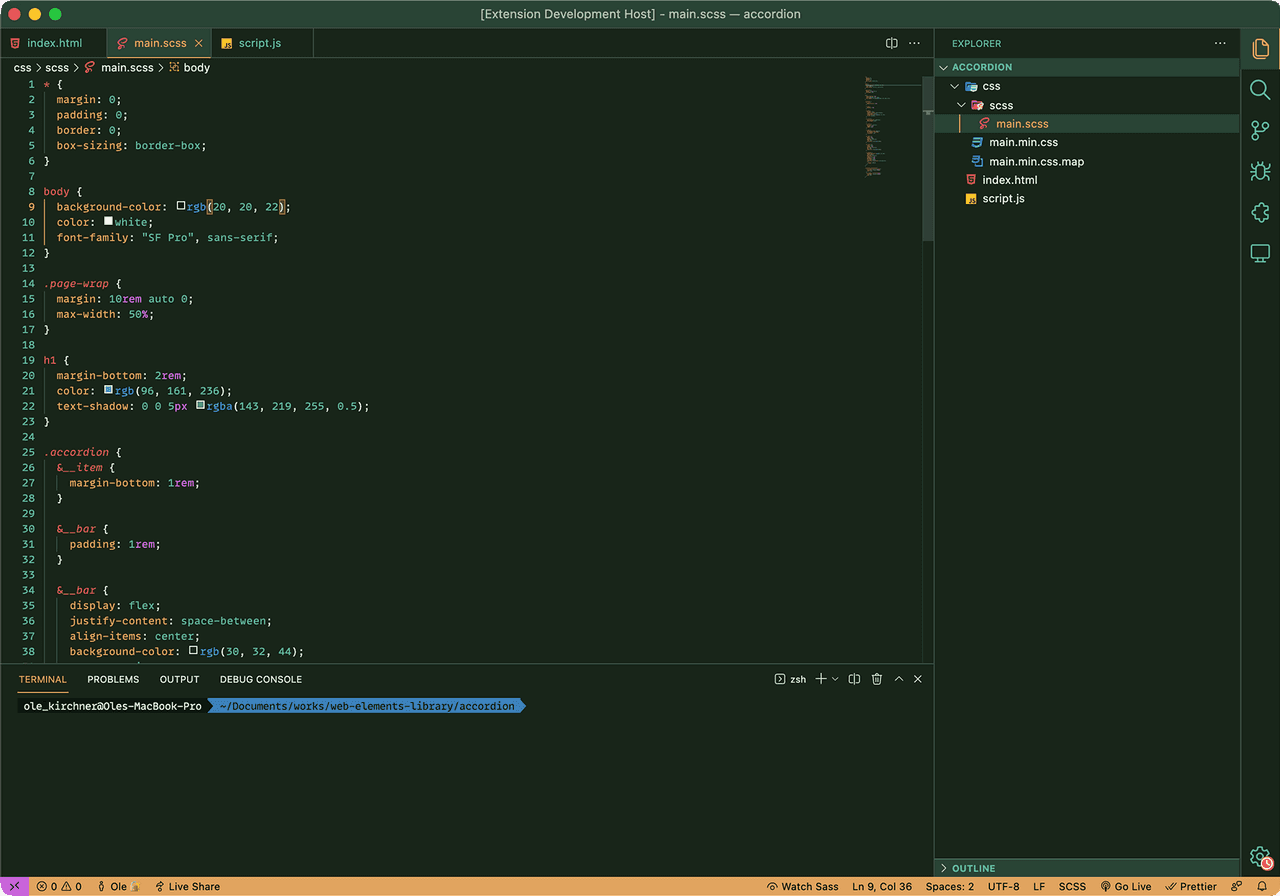Open the Source Control view
Screen dimensions: 1280x896
coord(1259,130)
